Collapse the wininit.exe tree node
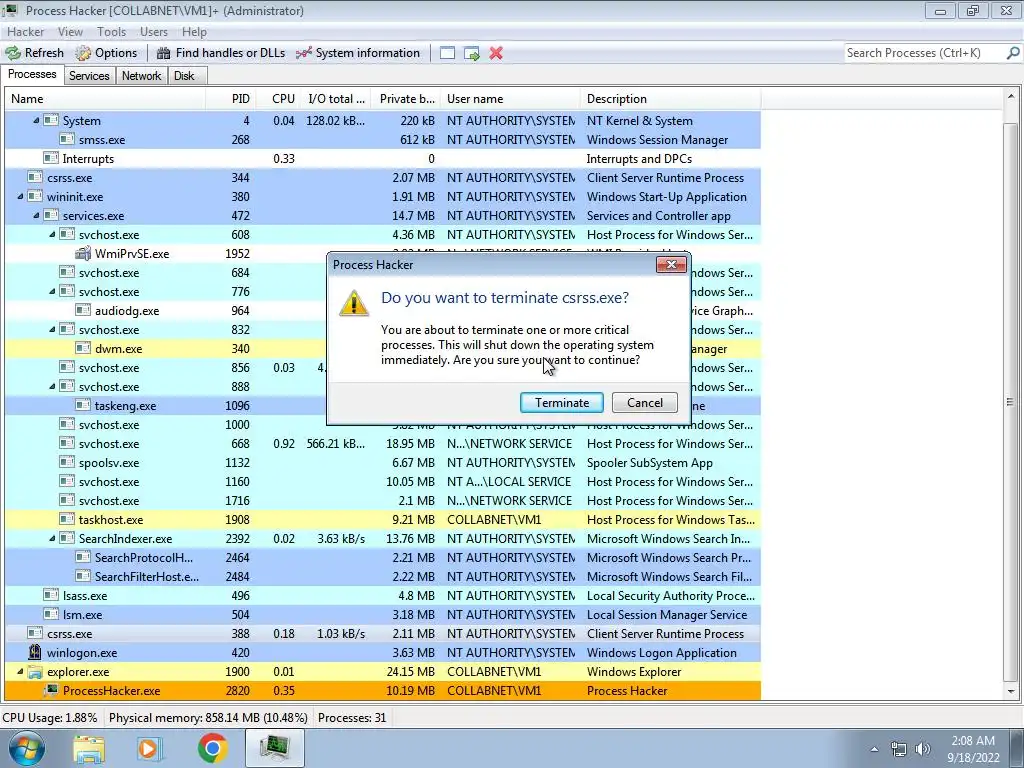 tap(20, 197)
